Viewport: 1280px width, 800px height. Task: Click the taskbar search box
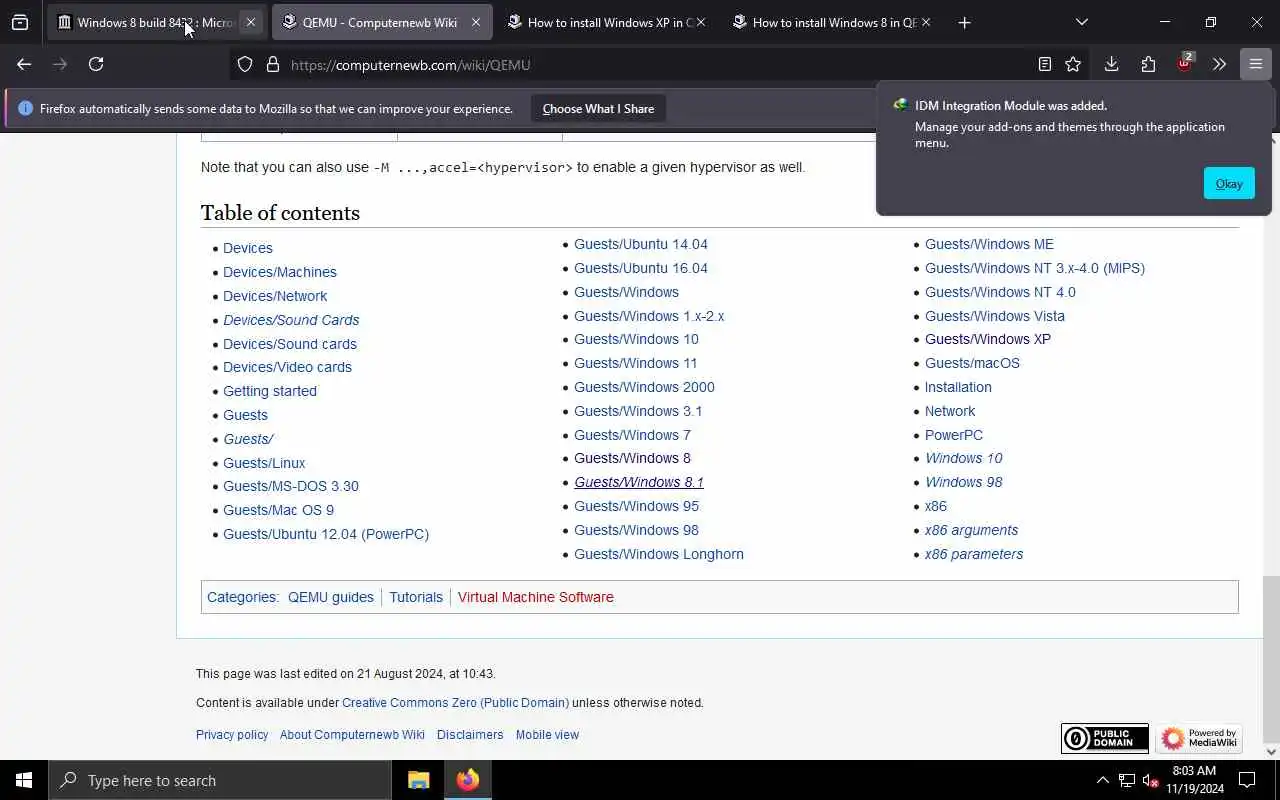coord(220,780)
